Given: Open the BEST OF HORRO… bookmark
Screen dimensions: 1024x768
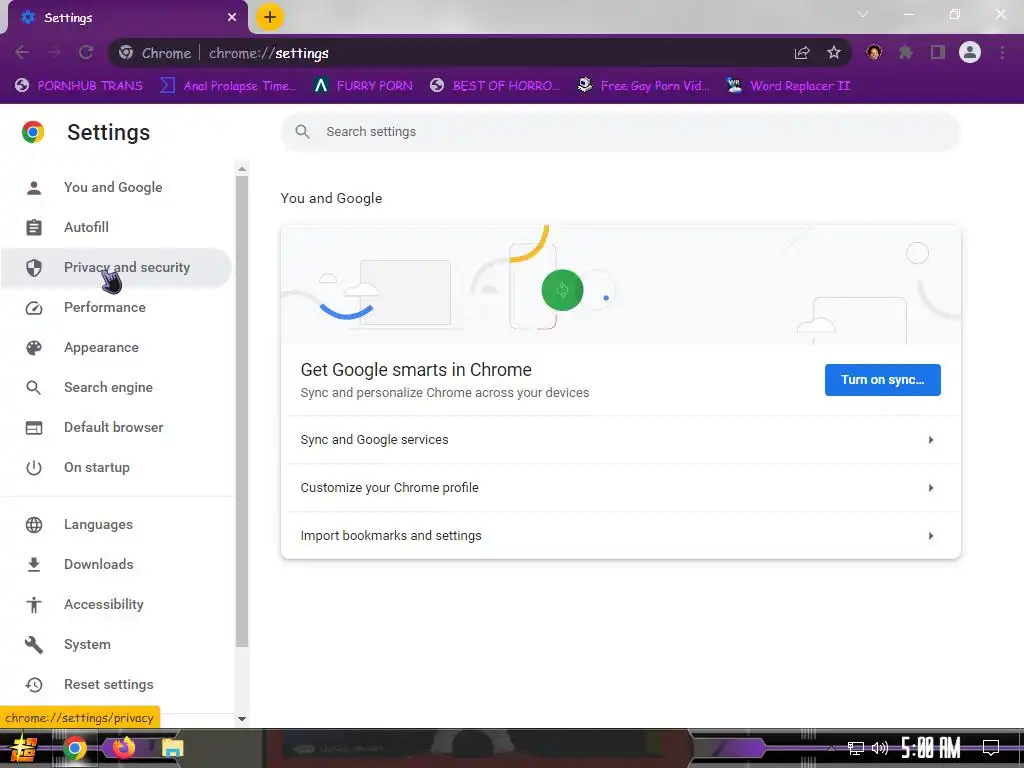Looking at the screenshot, I should [x=495, y=86].
